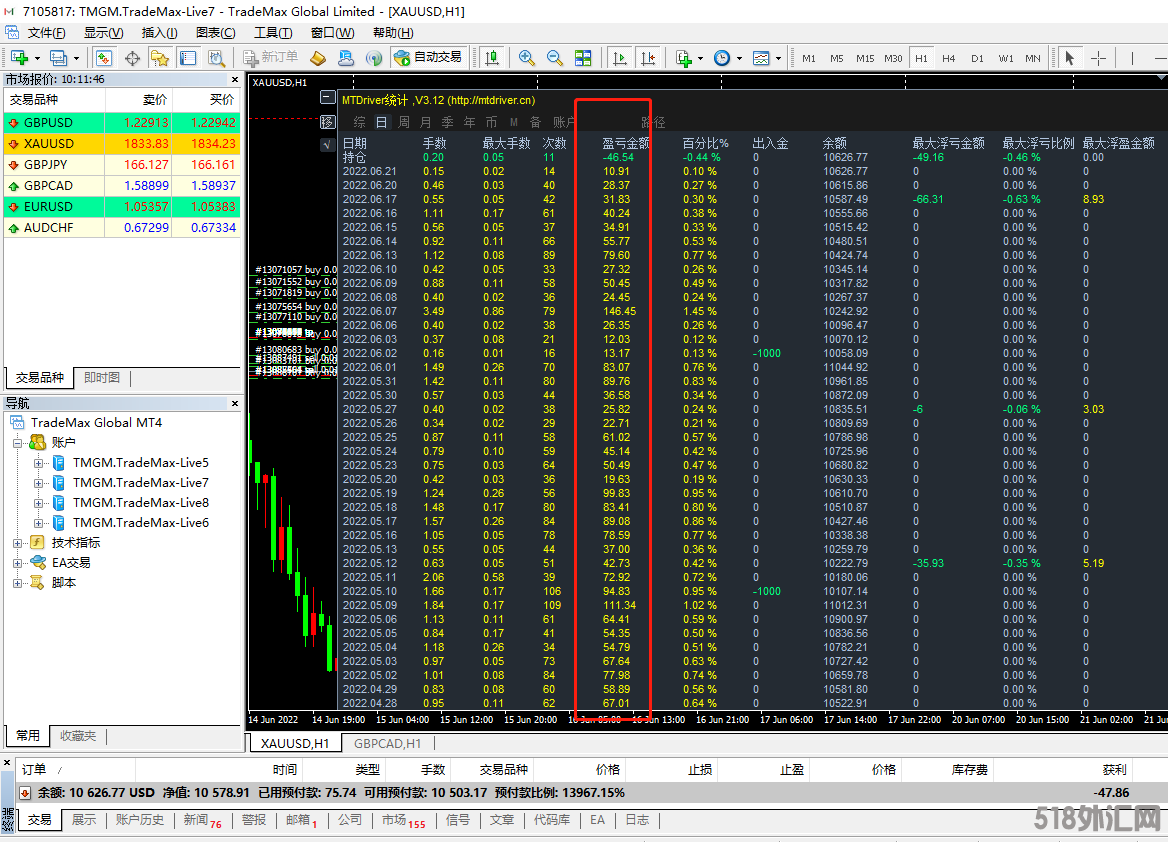
Task: Click the profiles icon in toolbar
Action: click(x=58, y=57)
